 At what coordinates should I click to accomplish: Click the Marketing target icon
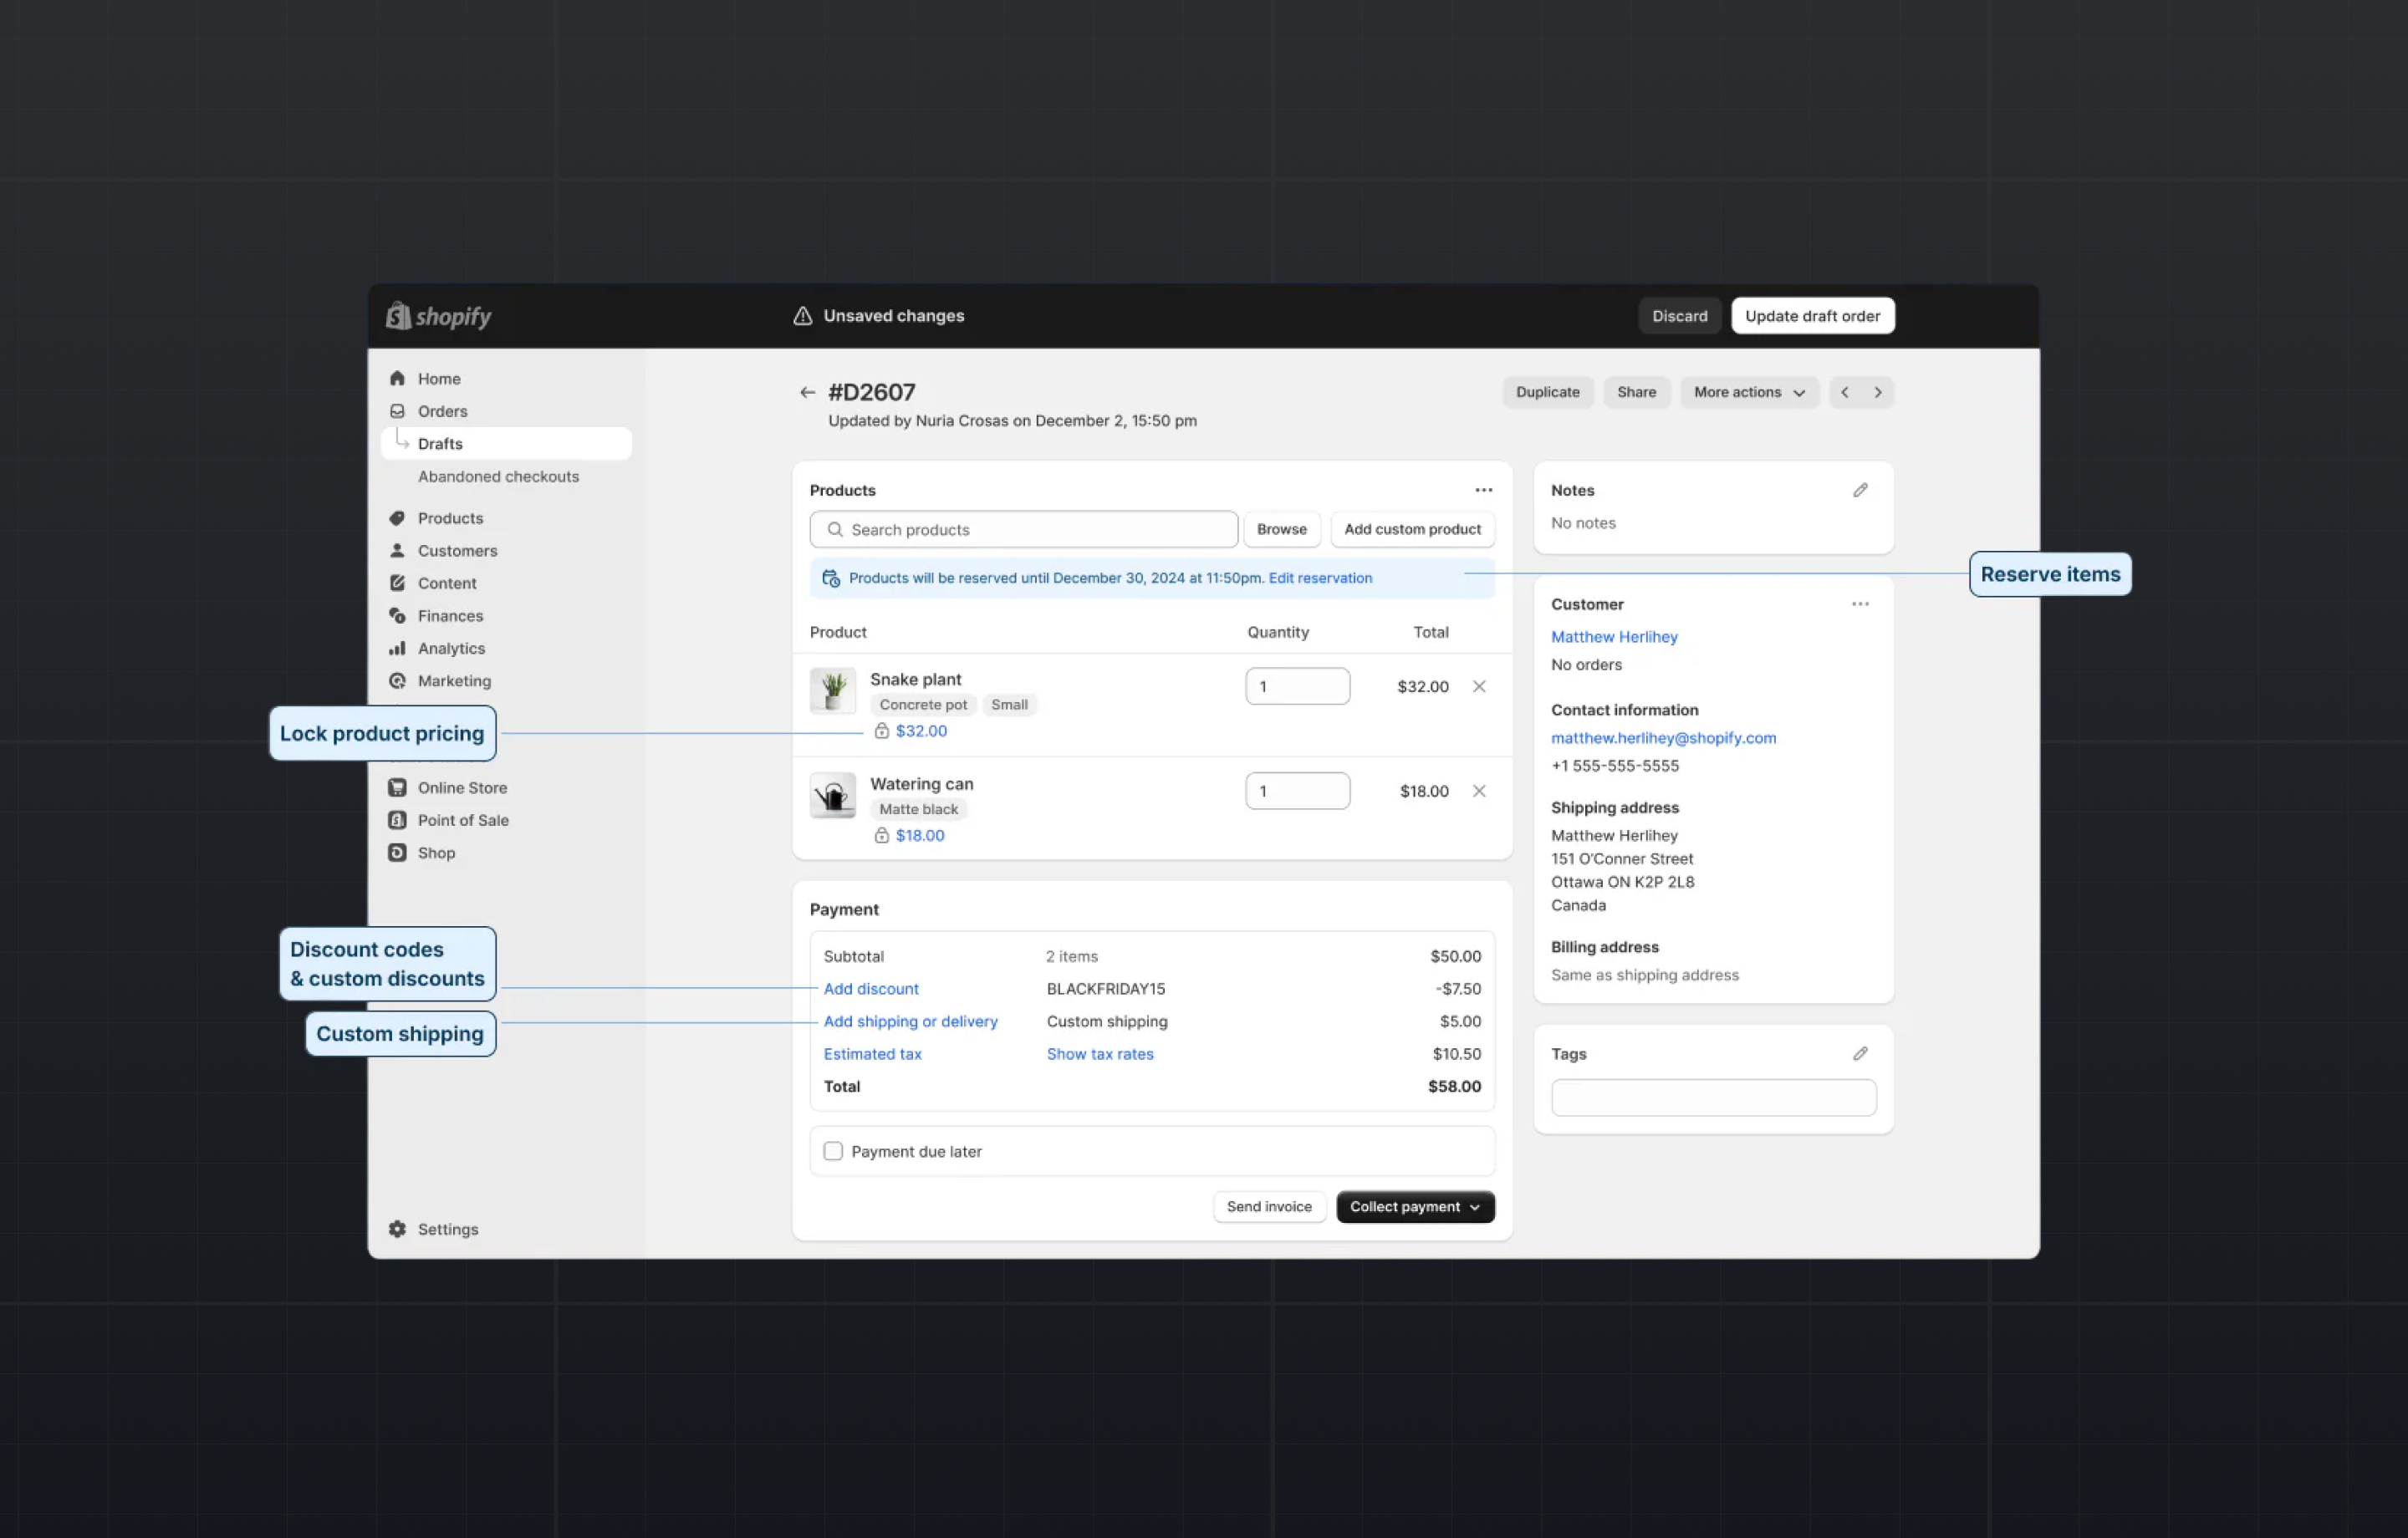[x=397, y=680]
